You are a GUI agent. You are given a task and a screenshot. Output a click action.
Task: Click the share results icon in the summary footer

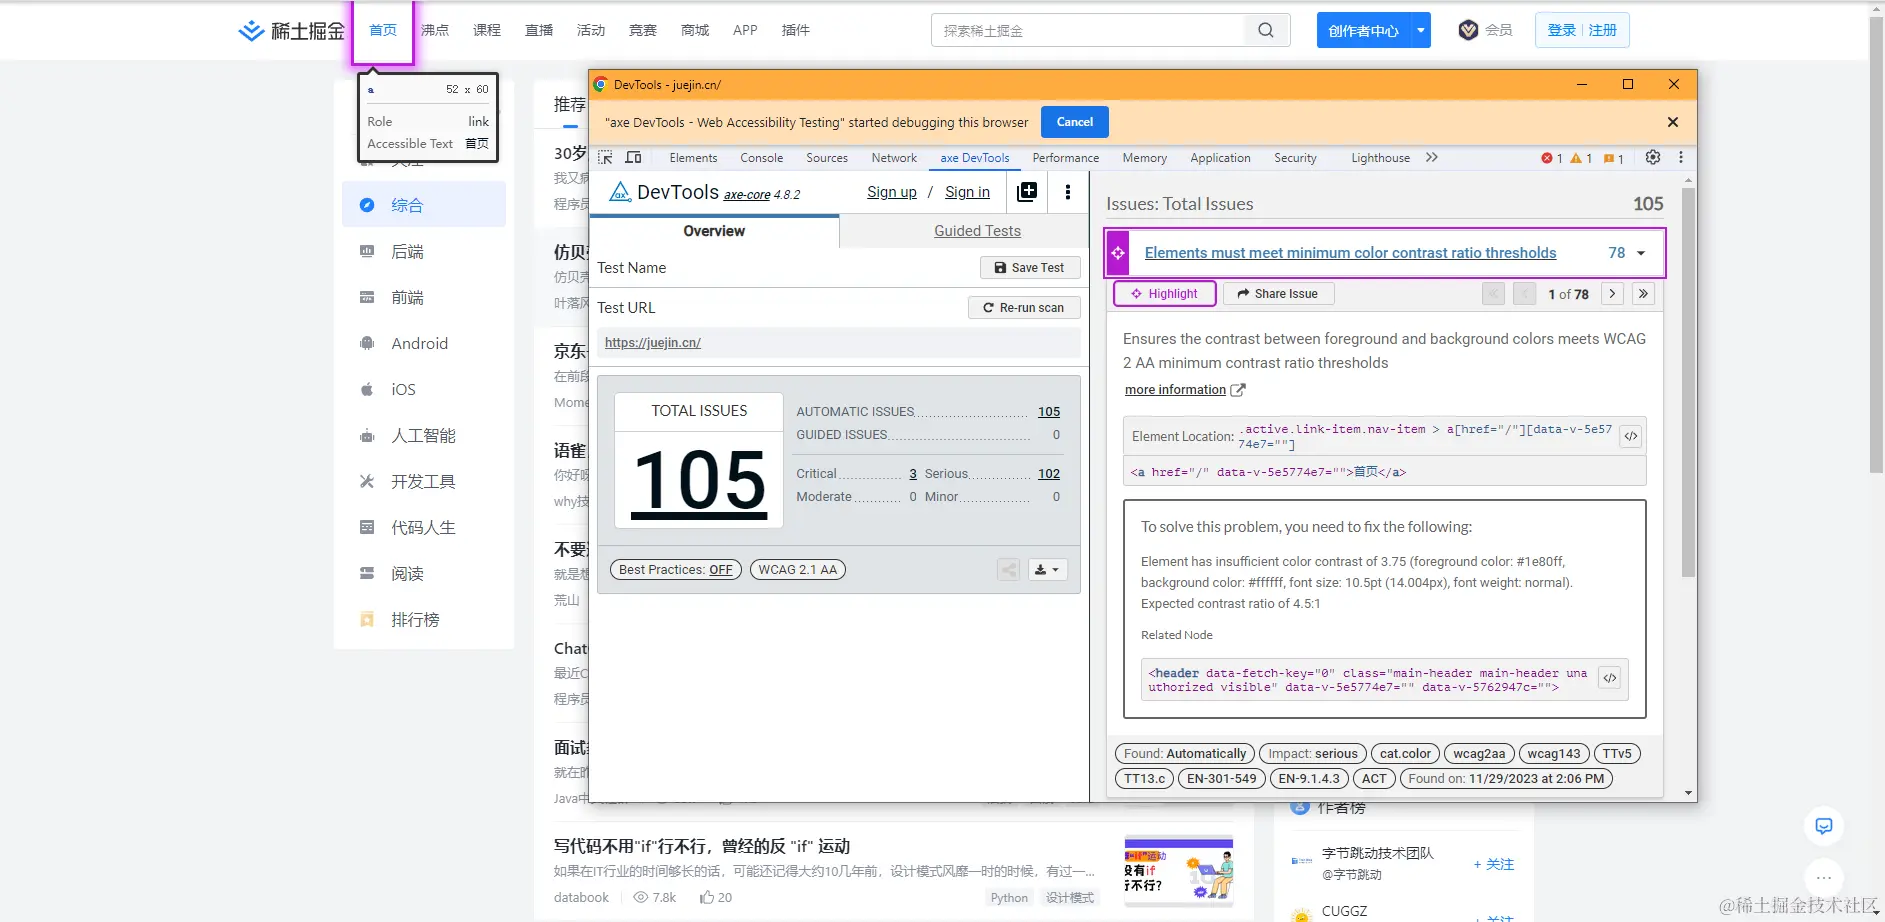pos(1009,570)
